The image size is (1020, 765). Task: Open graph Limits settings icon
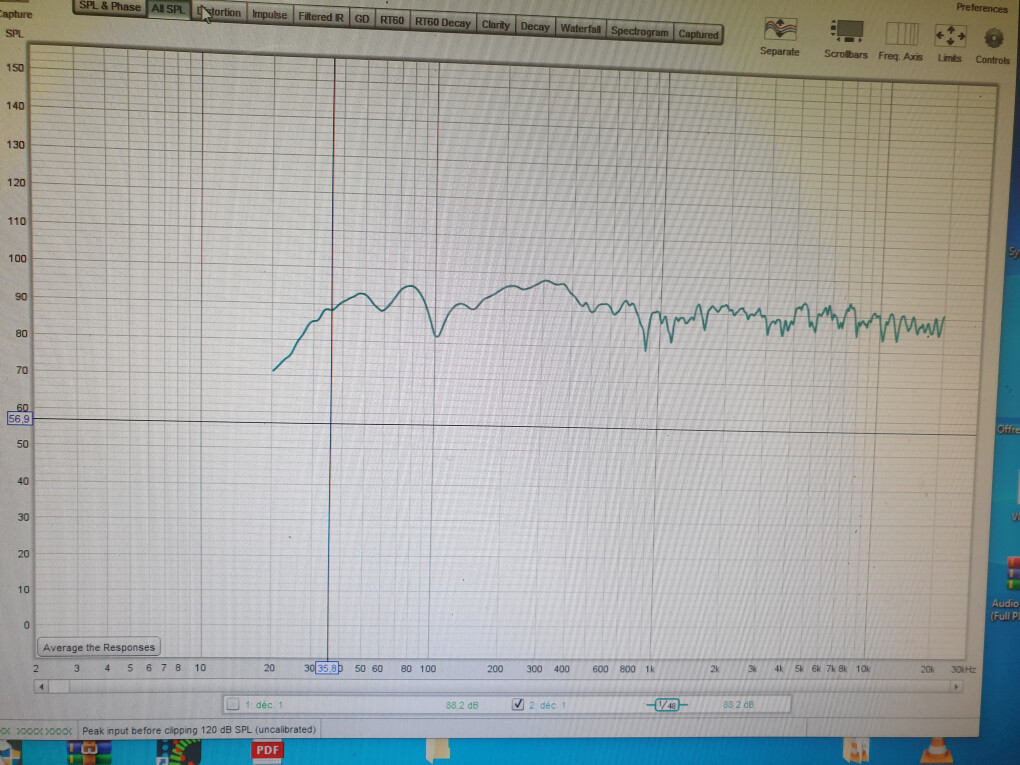point(950,36)
